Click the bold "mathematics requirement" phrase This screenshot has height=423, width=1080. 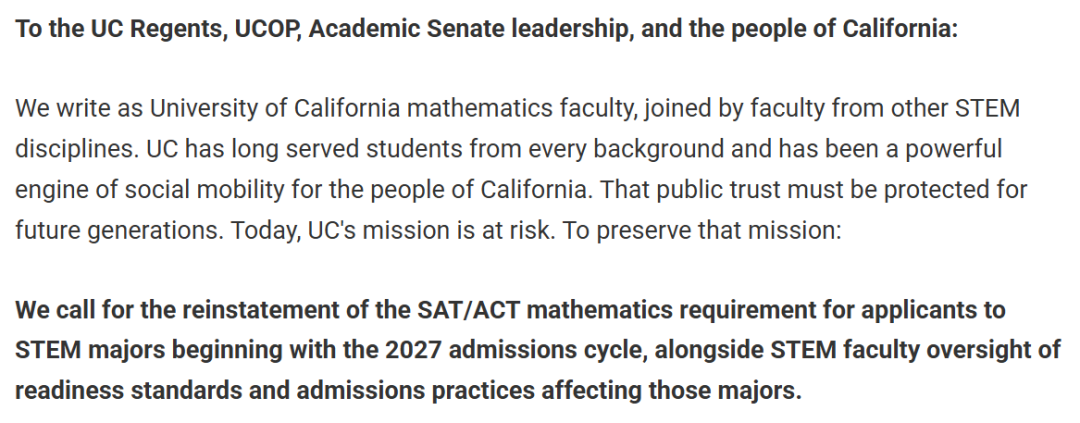[668, 310]
